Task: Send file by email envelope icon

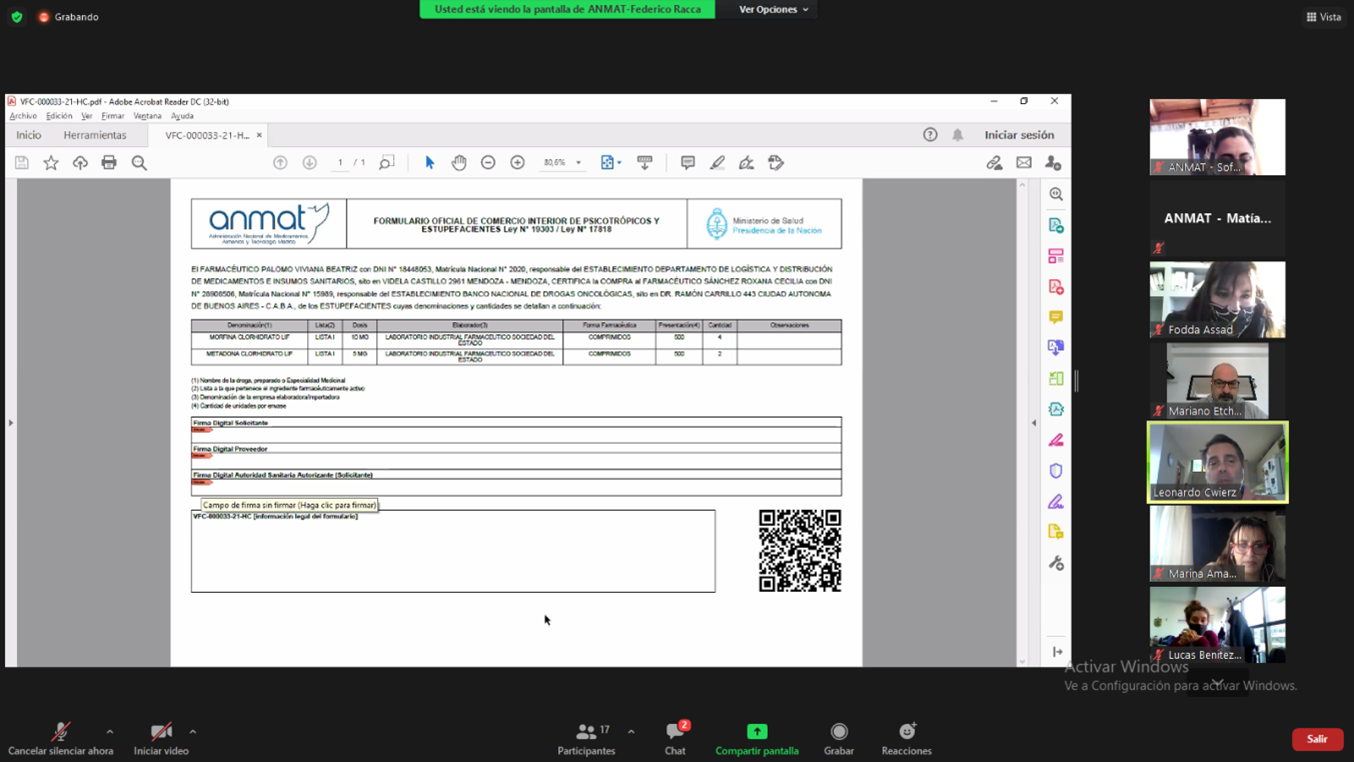Action: (1024, 163)
